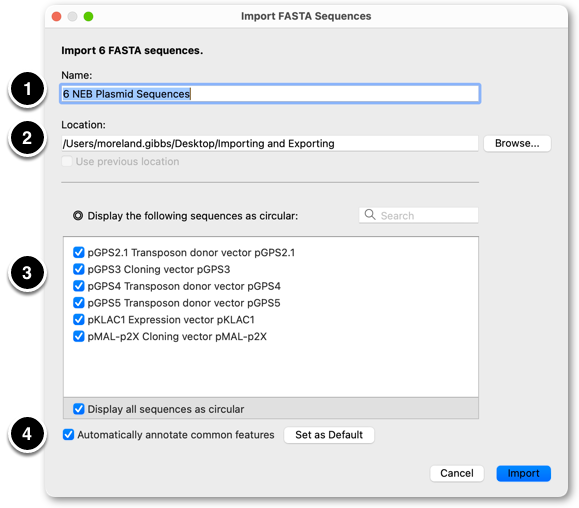Click the gray minimize window button
Viewport: 579px width, 508px height.
pyautogui.click(x=72, y=16)
